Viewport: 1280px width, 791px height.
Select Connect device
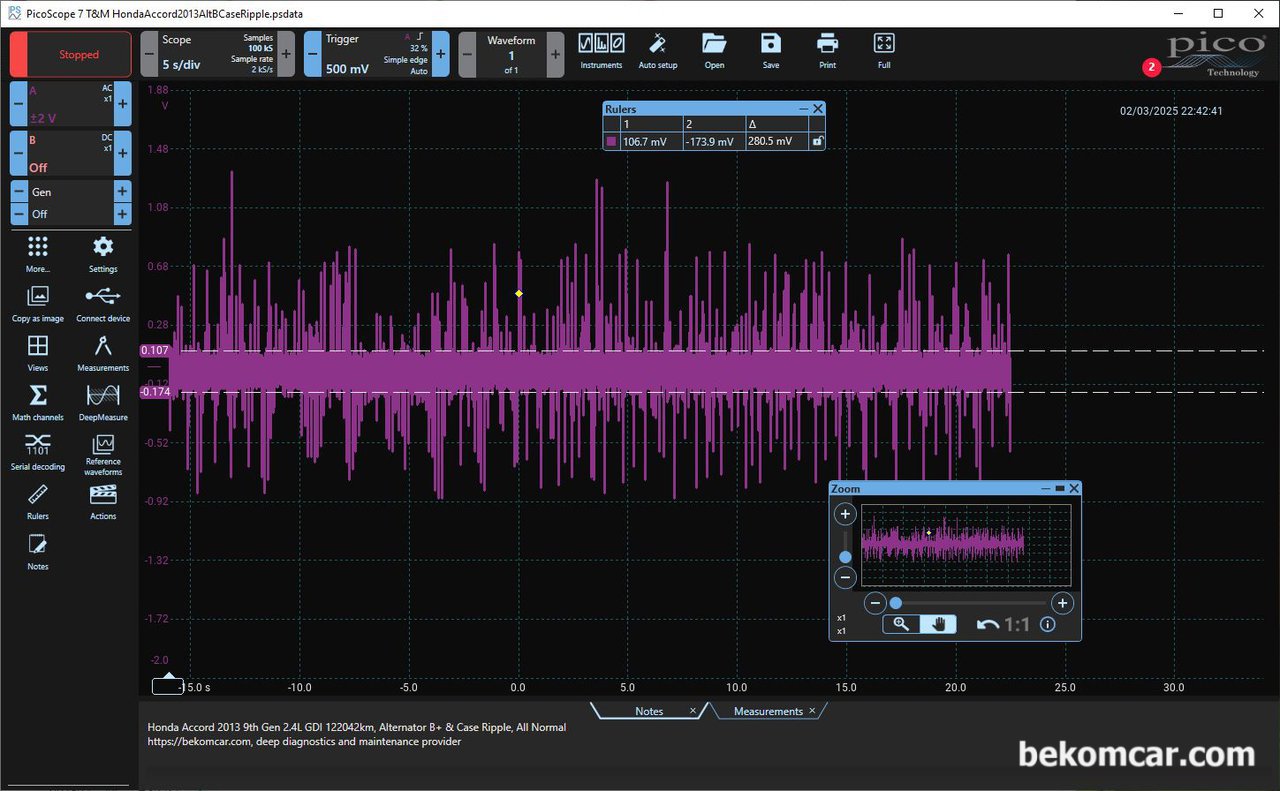(x=103, y=304)
